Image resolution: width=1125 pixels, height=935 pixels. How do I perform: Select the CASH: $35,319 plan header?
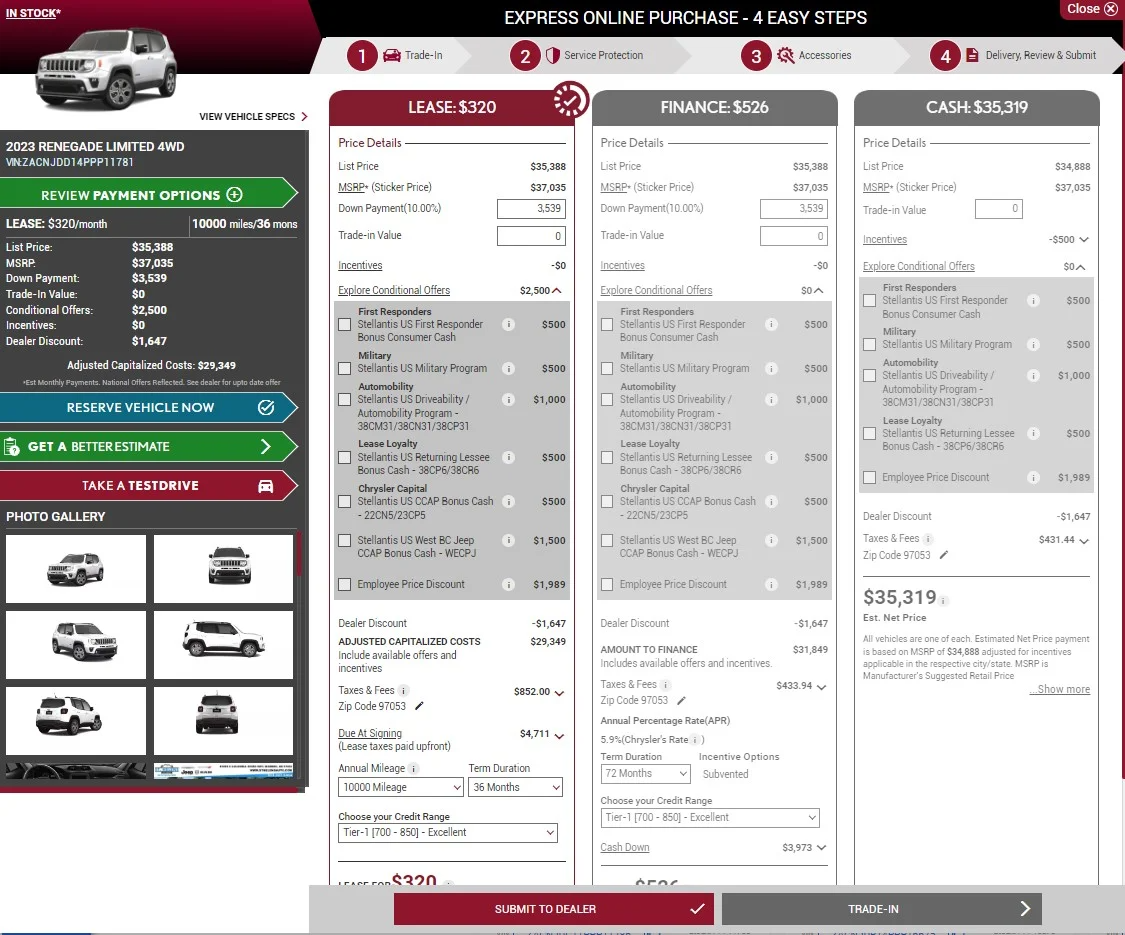tap(977, 108)
